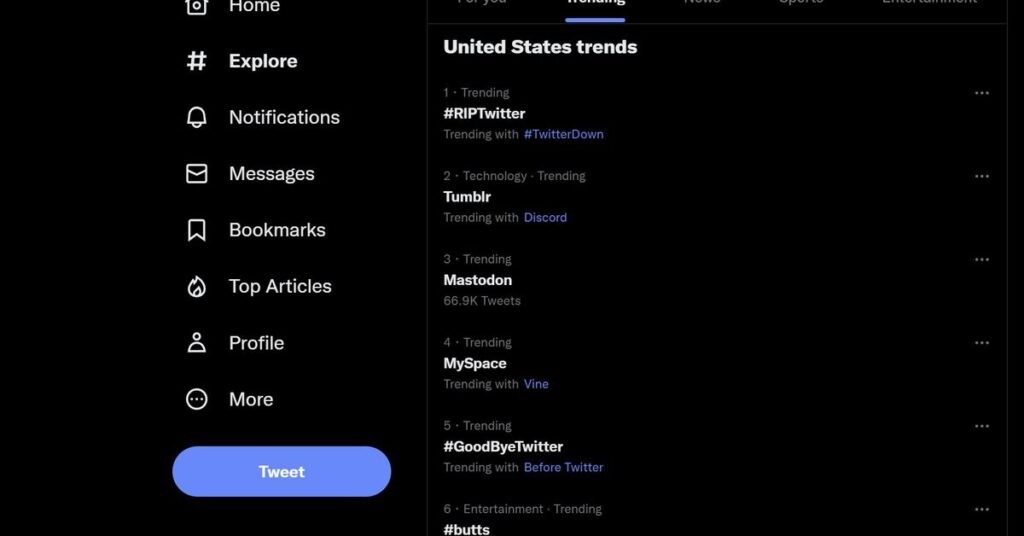The width and height of the screenshot is (1024, 536).
Task: Select the Bookmarks ribbon icon
Action: [x=197, y=230]
